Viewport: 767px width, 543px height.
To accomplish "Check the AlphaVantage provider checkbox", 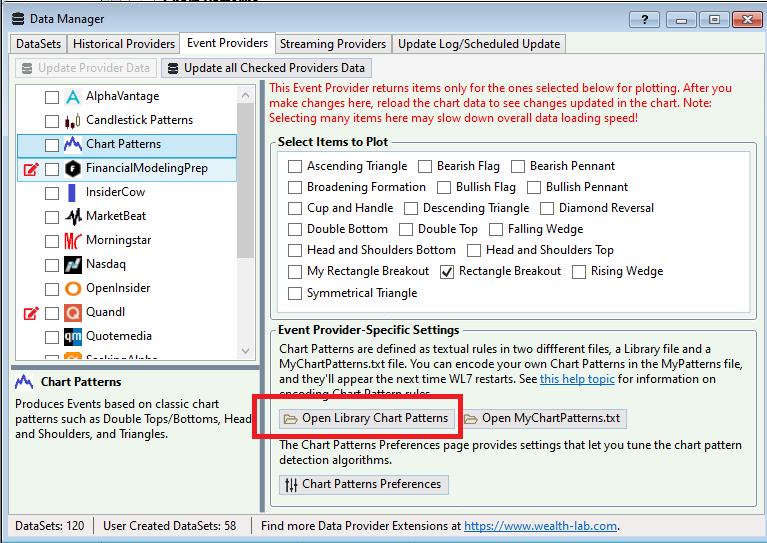I will pyautogui.click(x=52, y=97).
